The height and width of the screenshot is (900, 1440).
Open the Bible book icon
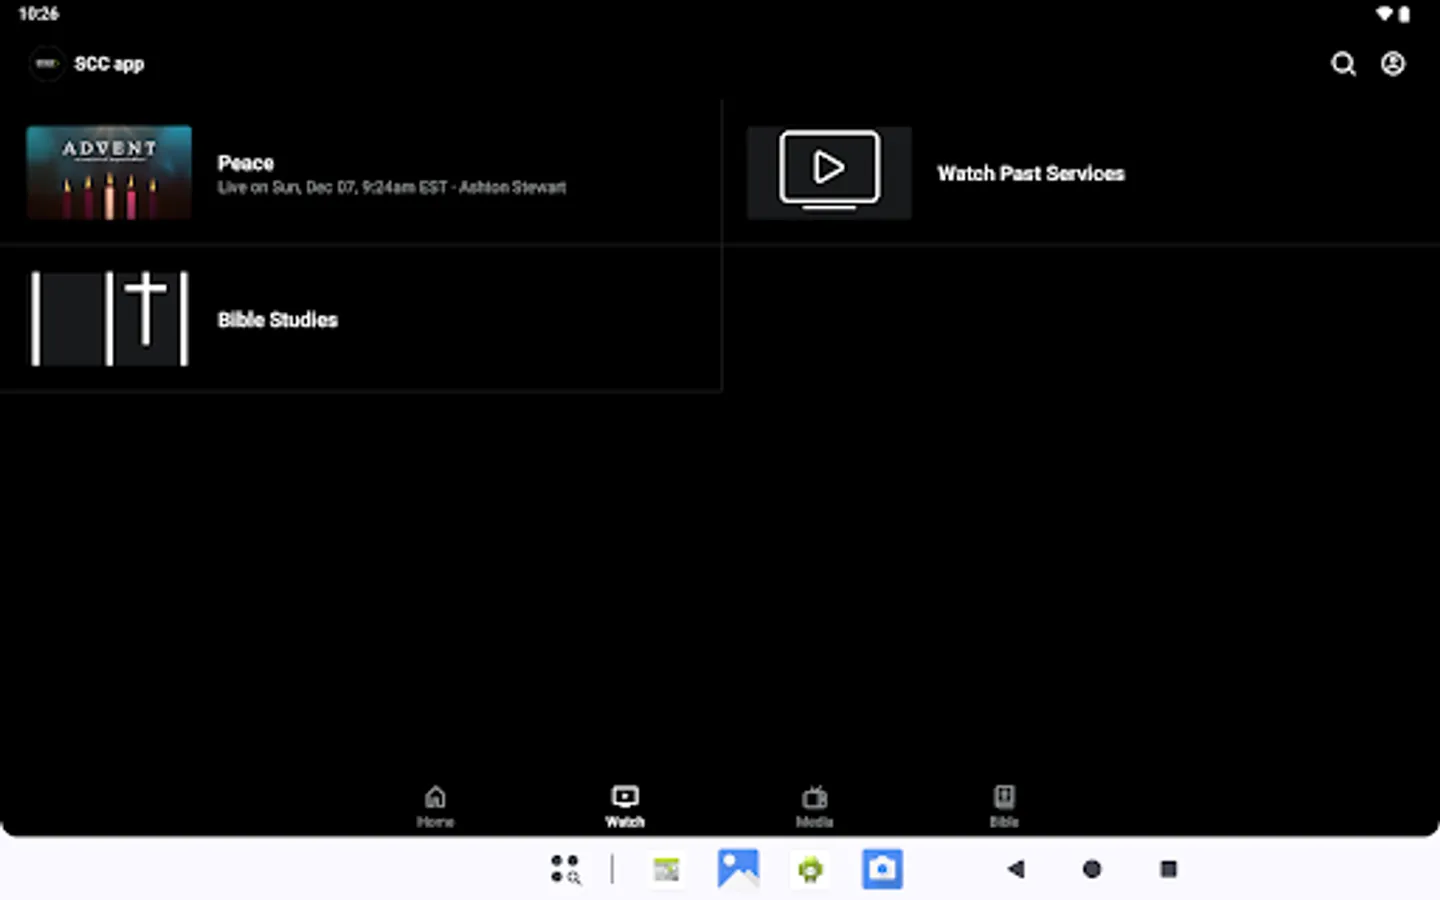pyautogui.click(x=1003, y=795)
